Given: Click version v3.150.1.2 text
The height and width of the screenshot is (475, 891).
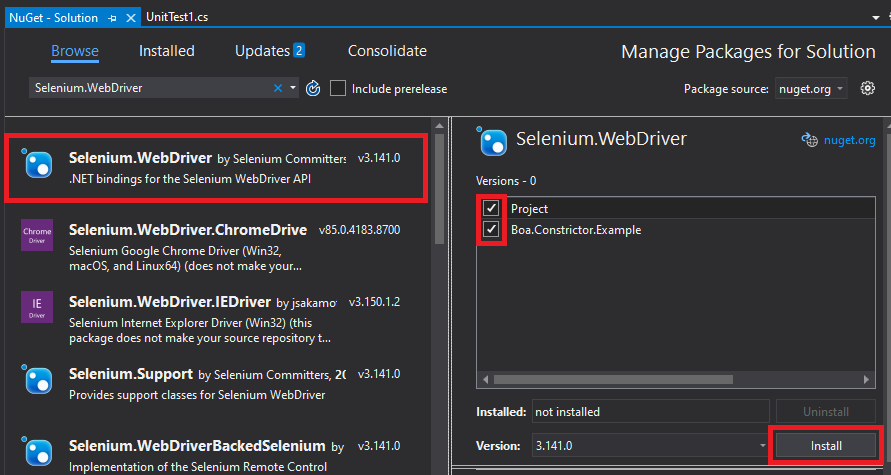Looking at the screenshot, I should (x=374, y=302).
